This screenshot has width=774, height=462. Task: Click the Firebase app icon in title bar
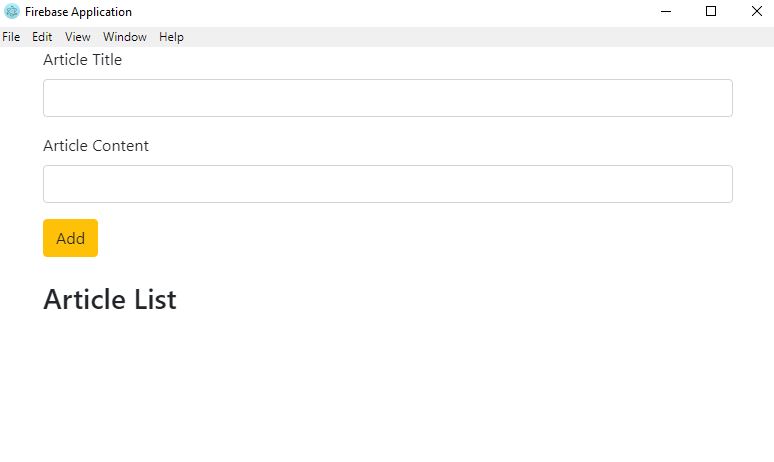pos(12,12)
